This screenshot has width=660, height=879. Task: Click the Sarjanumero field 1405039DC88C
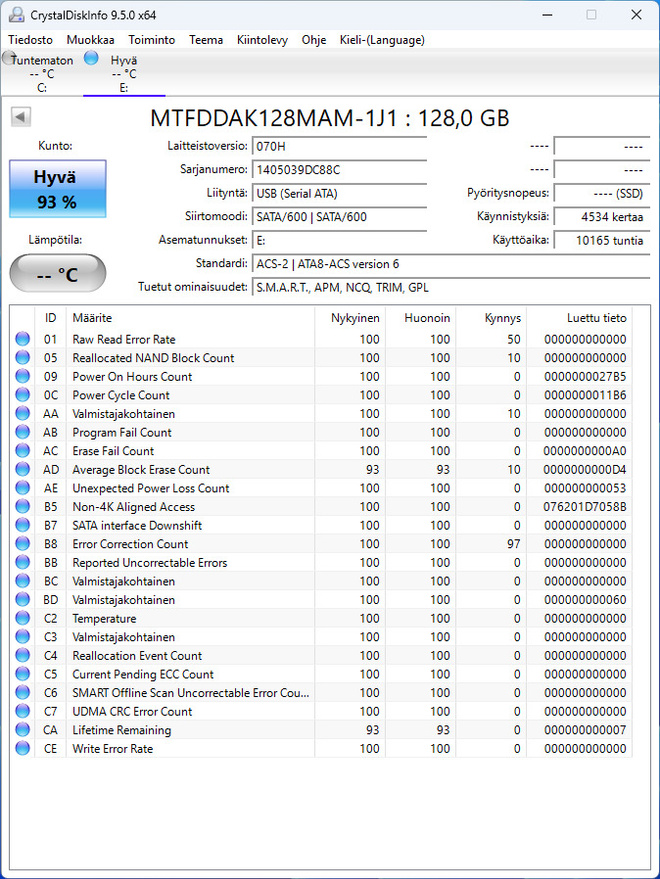click(x=339, y=170)
